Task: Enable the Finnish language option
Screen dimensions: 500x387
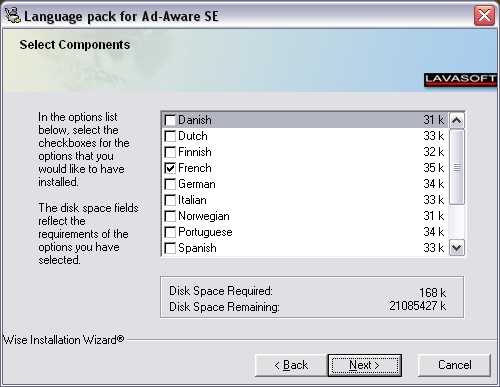Action: coord(170,152)
